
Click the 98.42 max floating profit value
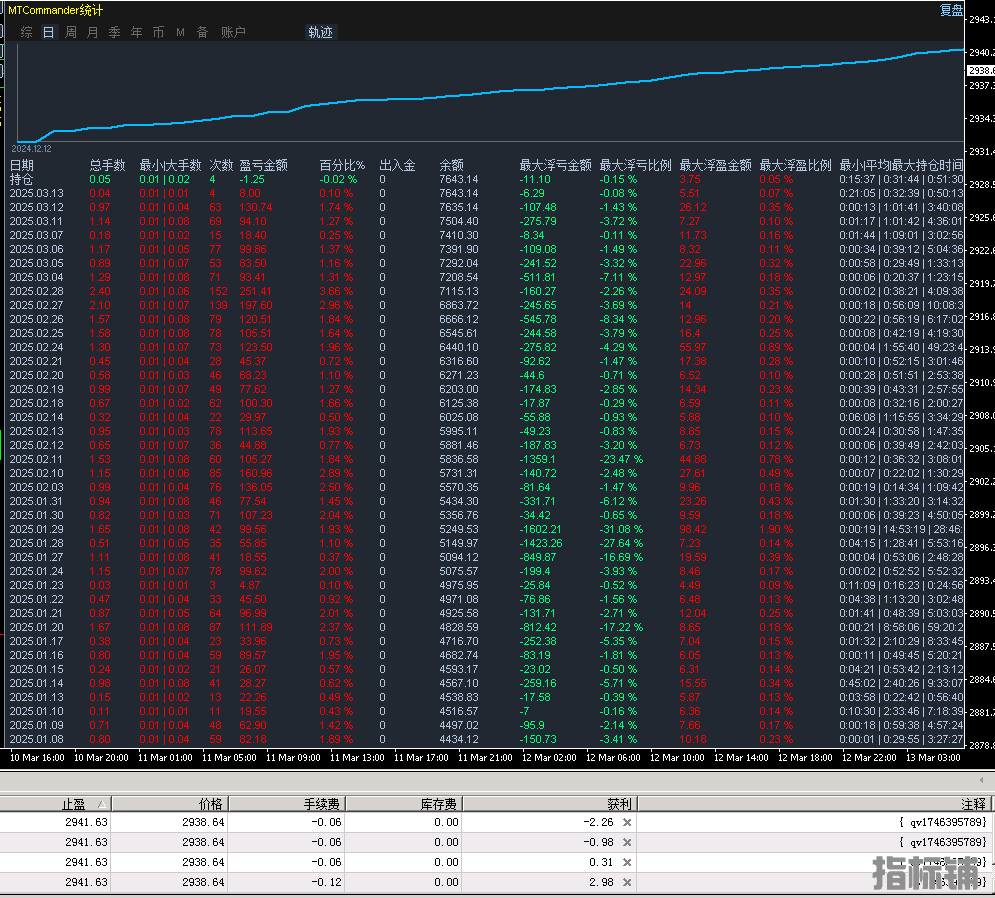click(693, 529)
